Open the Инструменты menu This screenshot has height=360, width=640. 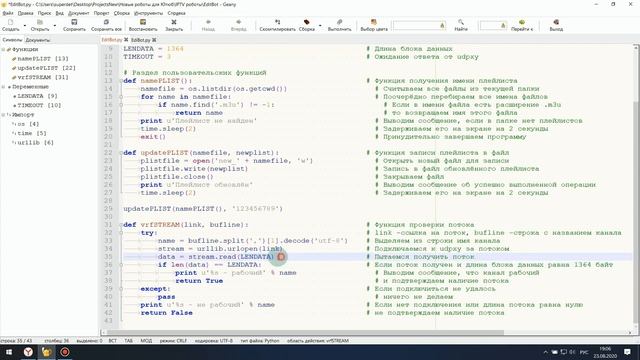coord(149,13)
